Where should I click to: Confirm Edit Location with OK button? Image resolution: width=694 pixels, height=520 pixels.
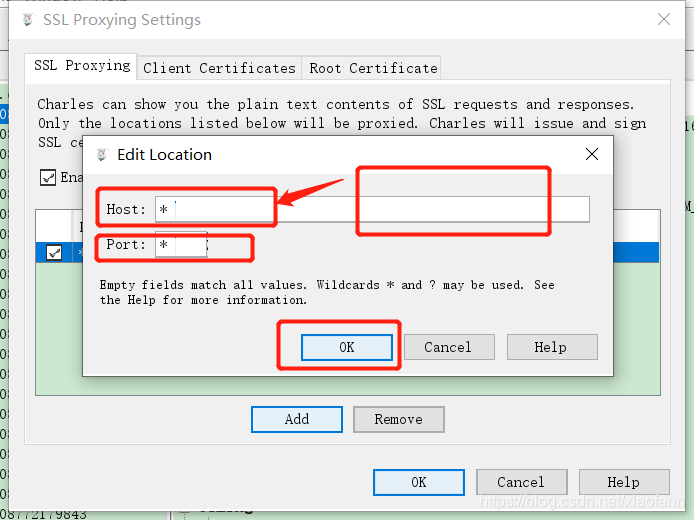[x=347, y=347]
